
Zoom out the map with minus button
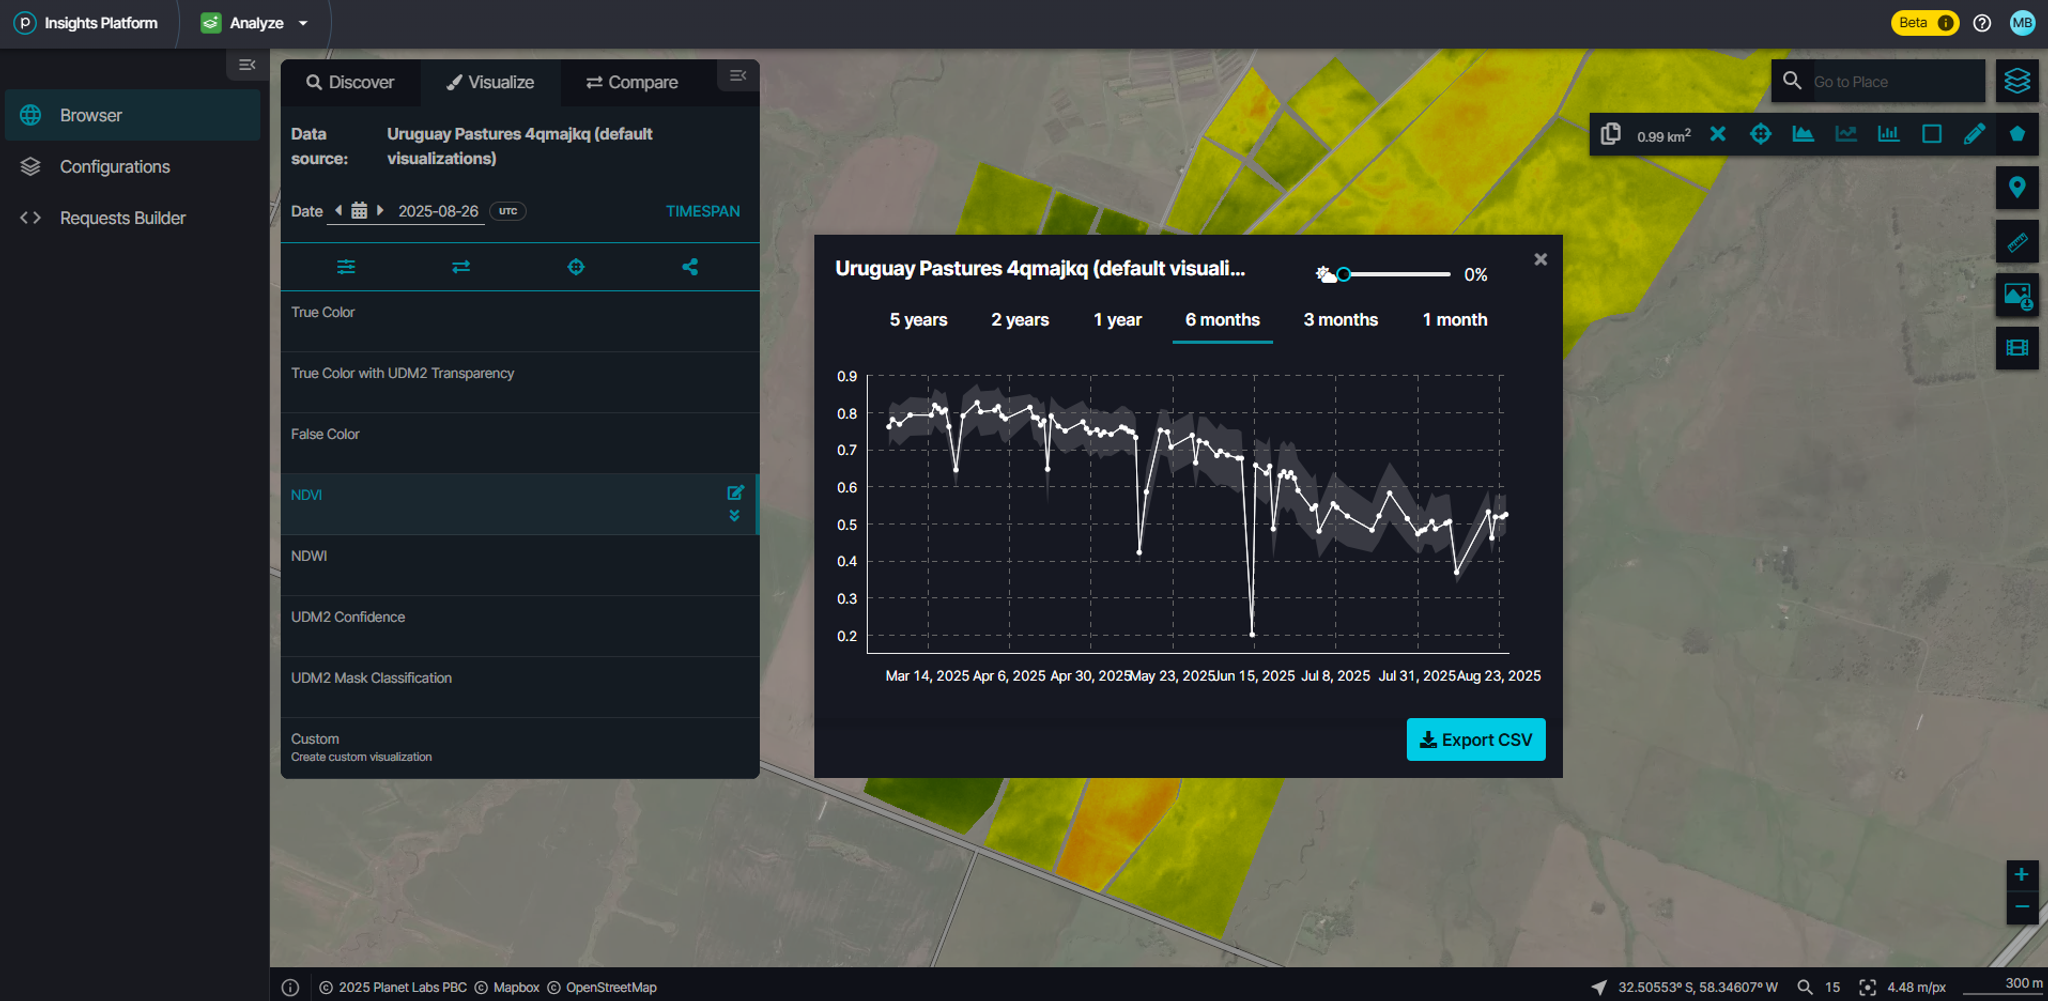point(2021,907)
